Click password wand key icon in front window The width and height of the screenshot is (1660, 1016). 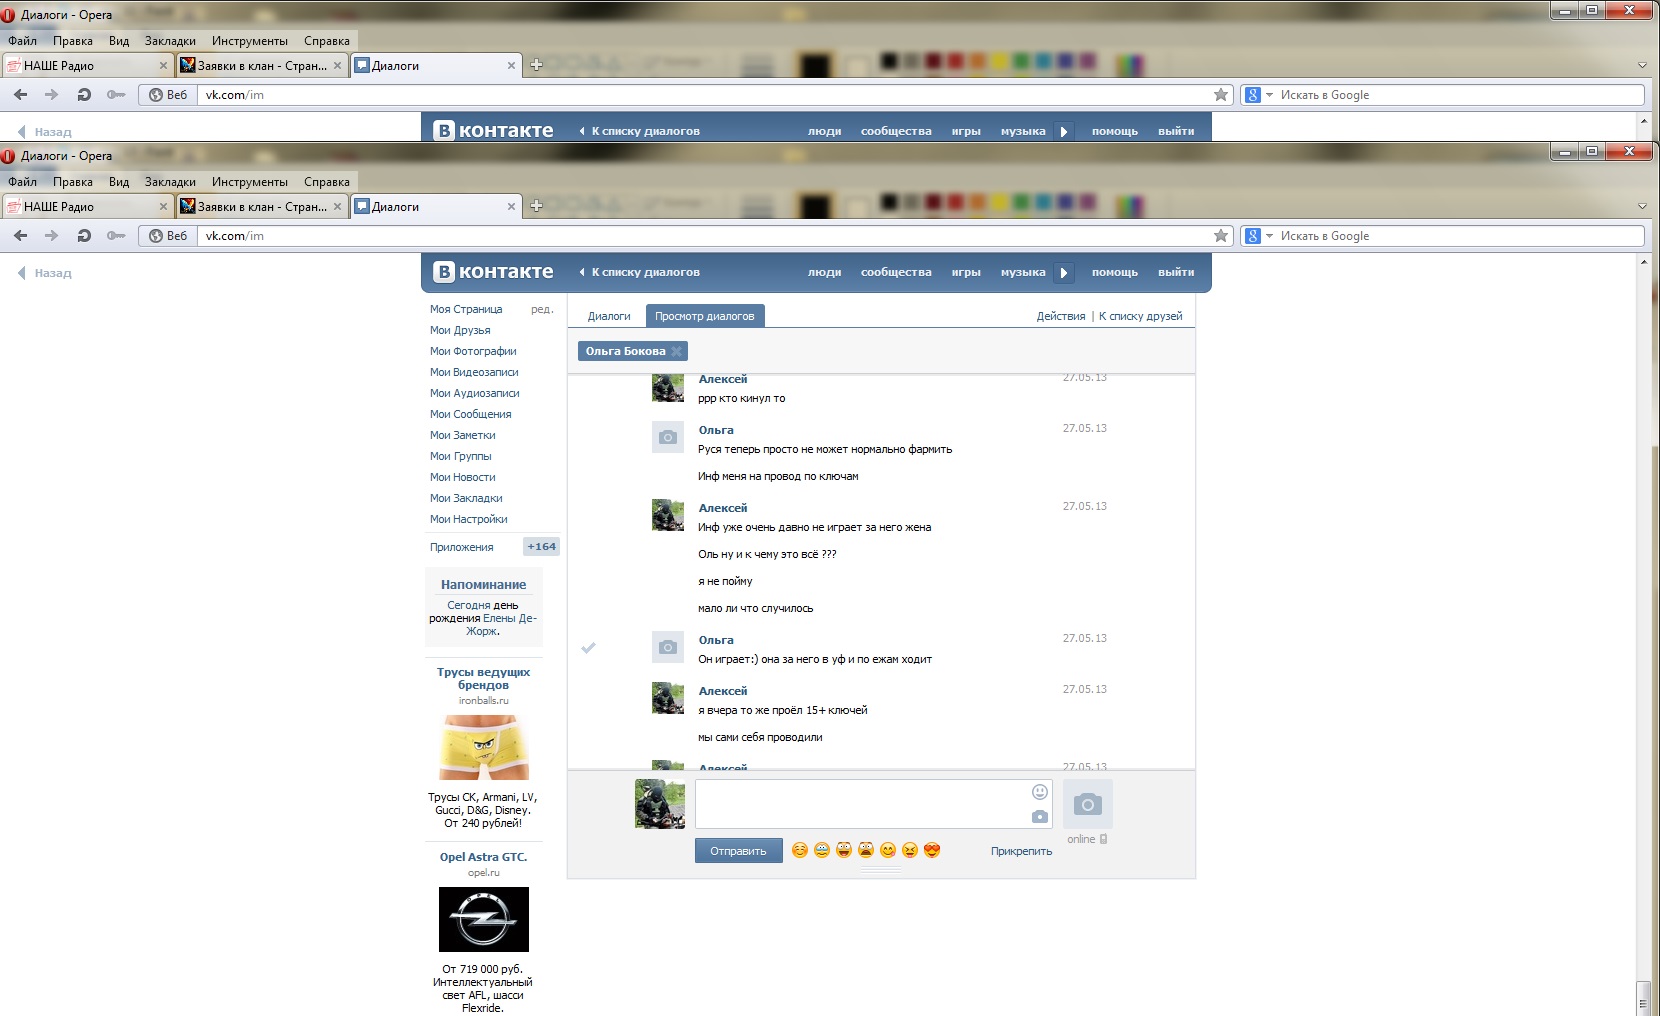coord(116,236)
